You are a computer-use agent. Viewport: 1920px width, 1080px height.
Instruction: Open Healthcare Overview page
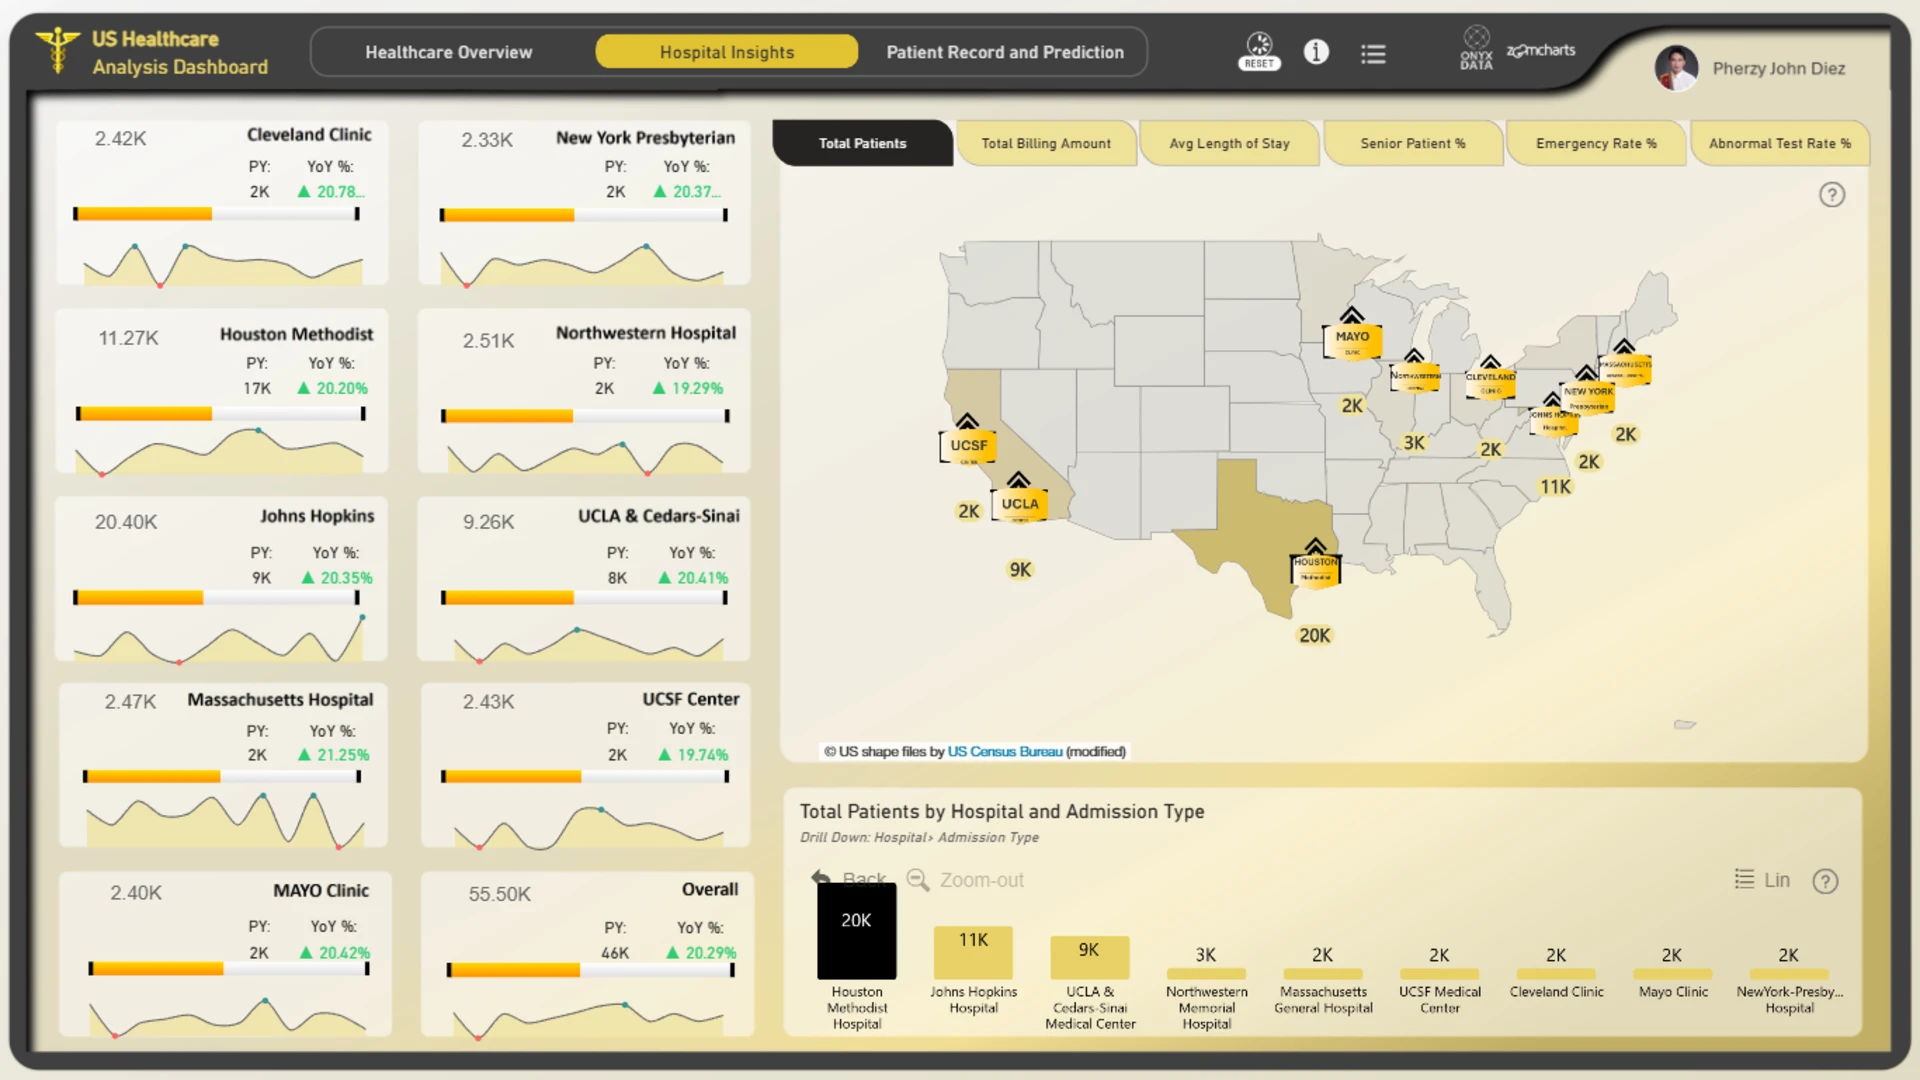click(x=448, y=52)
